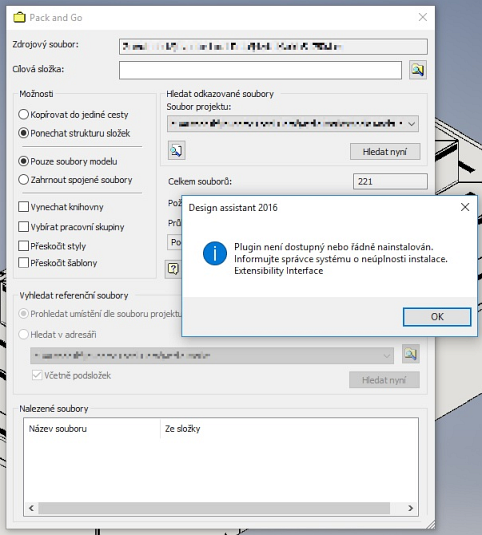Click the greyed Hledat nyní button under Vyhledat referenční soubory
482x535 pixels.
384,380
